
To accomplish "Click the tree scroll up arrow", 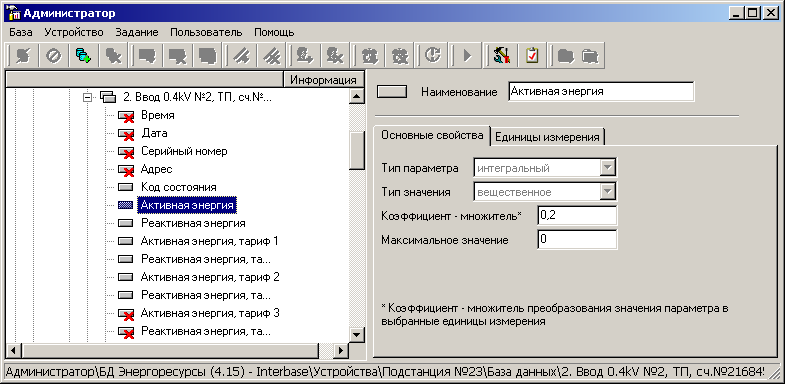I will click(356, 96).
